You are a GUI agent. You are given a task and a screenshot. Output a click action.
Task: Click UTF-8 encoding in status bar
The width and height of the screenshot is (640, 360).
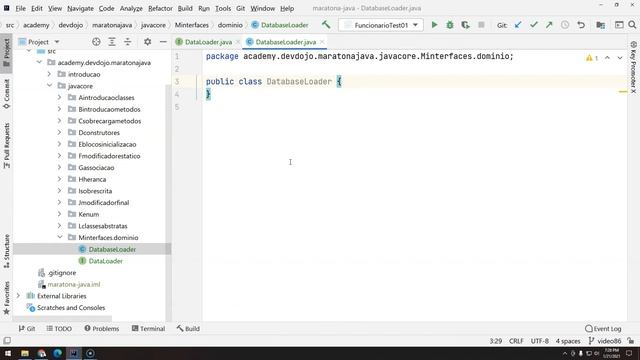click(x=540, y=341)
